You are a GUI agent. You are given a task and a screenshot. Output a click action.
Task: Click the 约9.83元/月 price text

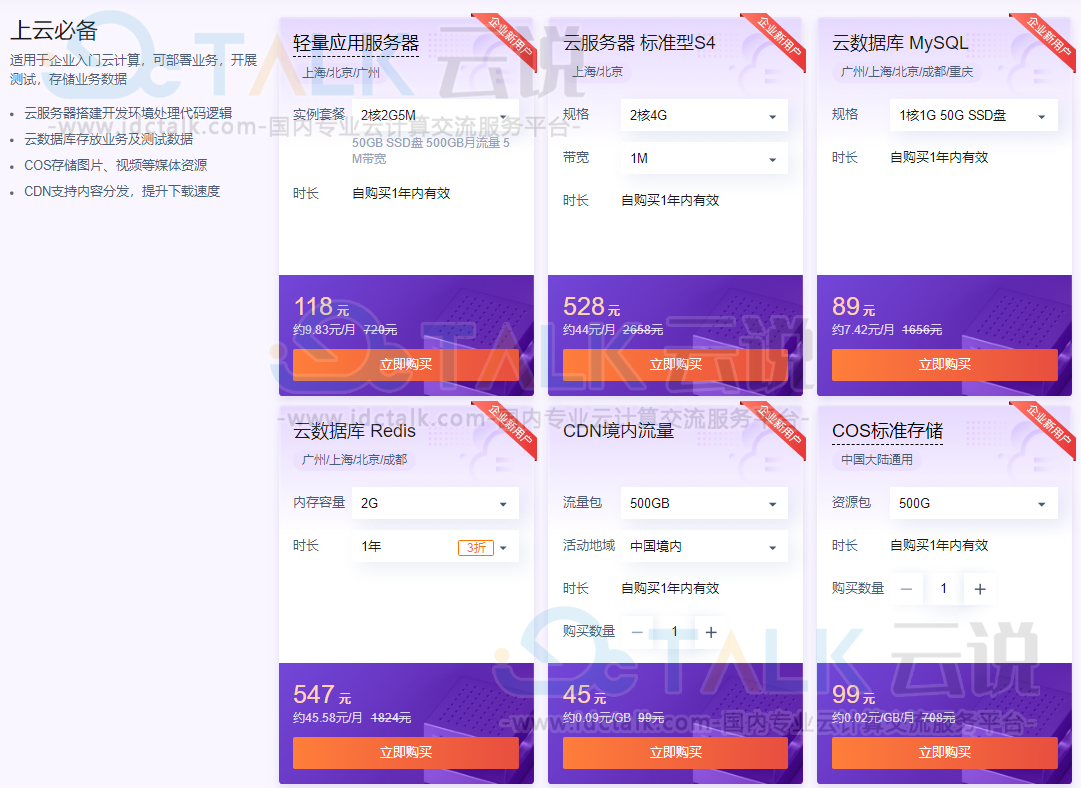point(324,330)
